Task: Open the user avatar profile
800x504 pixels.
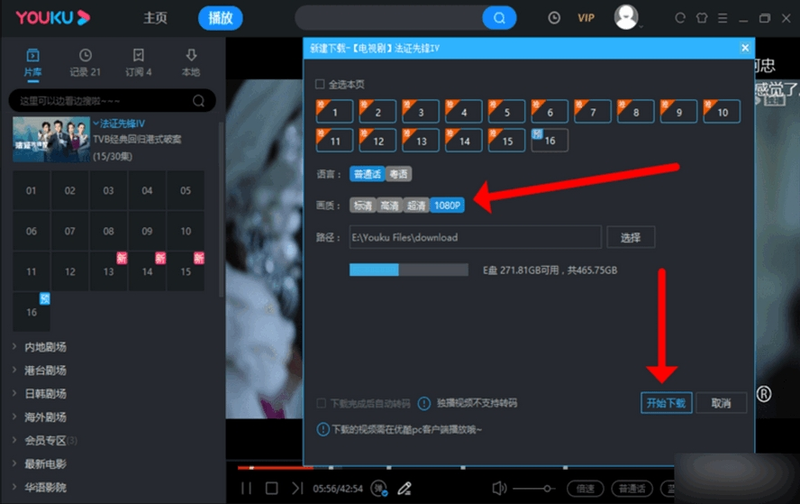Action: [626, 17]
